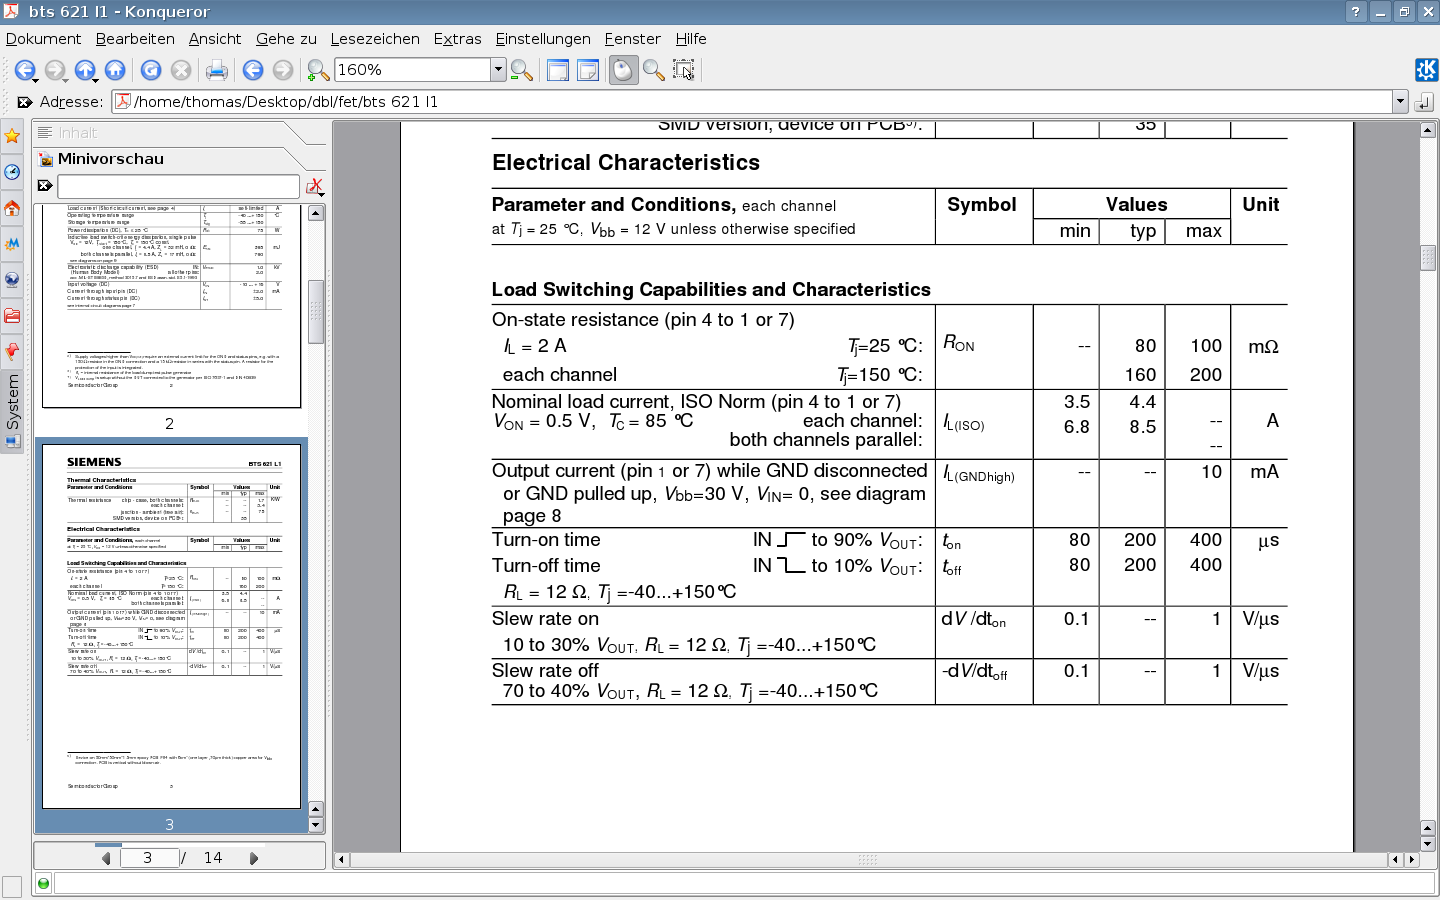This screenshot has width=1440, height=900.
Task: Go to previous page via bottom-left arrow
Action: click(106, 858)
